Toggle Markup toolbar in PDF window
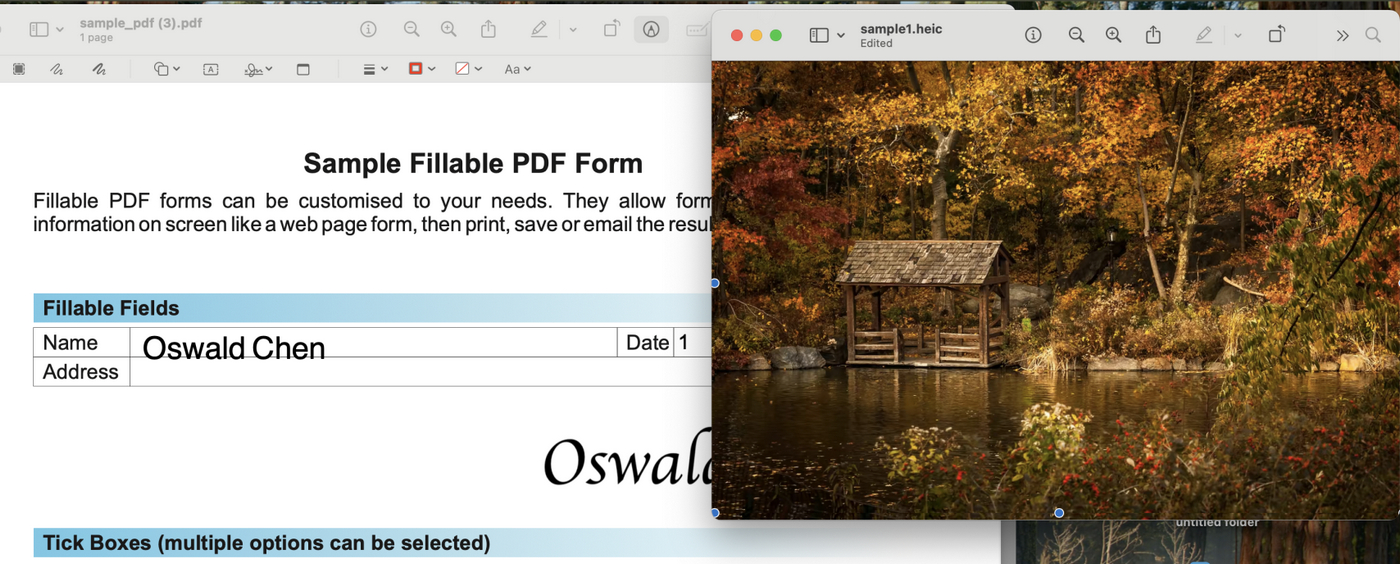This screenshot has width=1400, height=564. click(651, 30)
